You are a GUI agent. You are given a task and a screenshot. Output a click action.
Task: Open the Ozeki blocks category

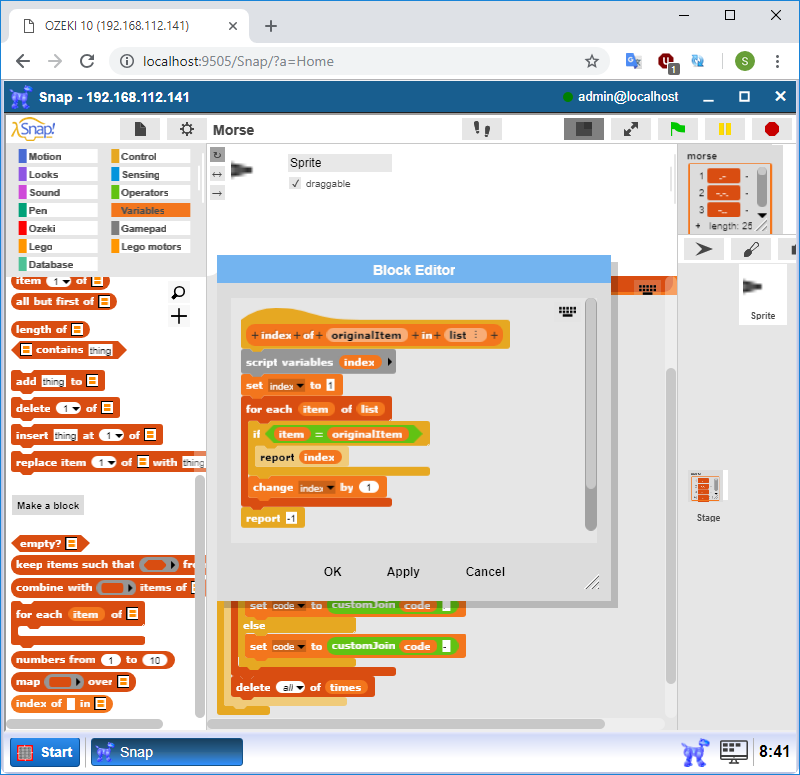58,228
